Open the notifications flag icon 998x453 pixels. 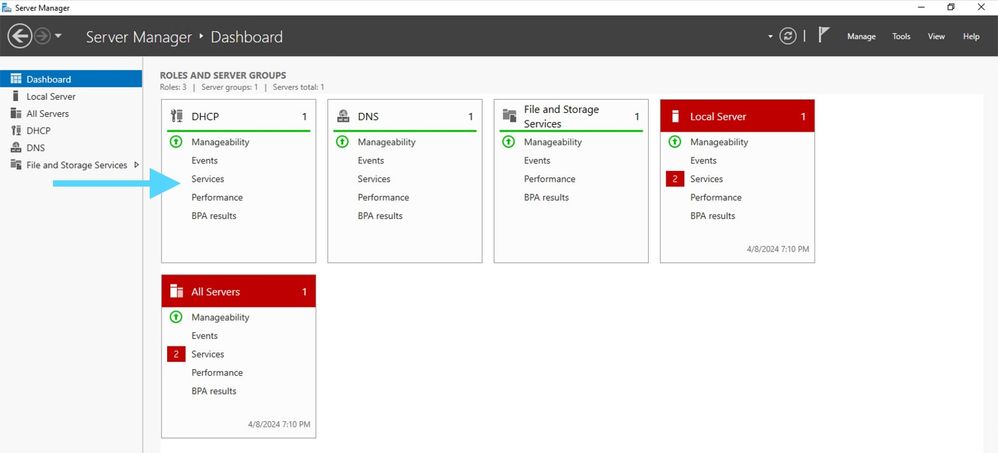(824, 36)
